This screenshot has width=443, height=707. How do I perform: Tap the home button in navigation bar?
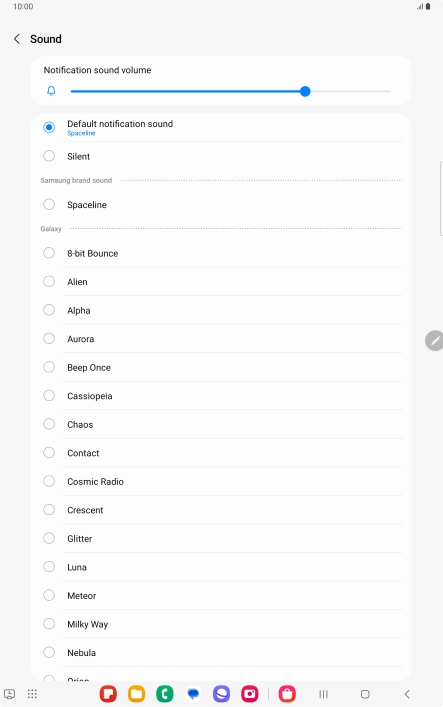pyautogui.click(x=365, y=694)
